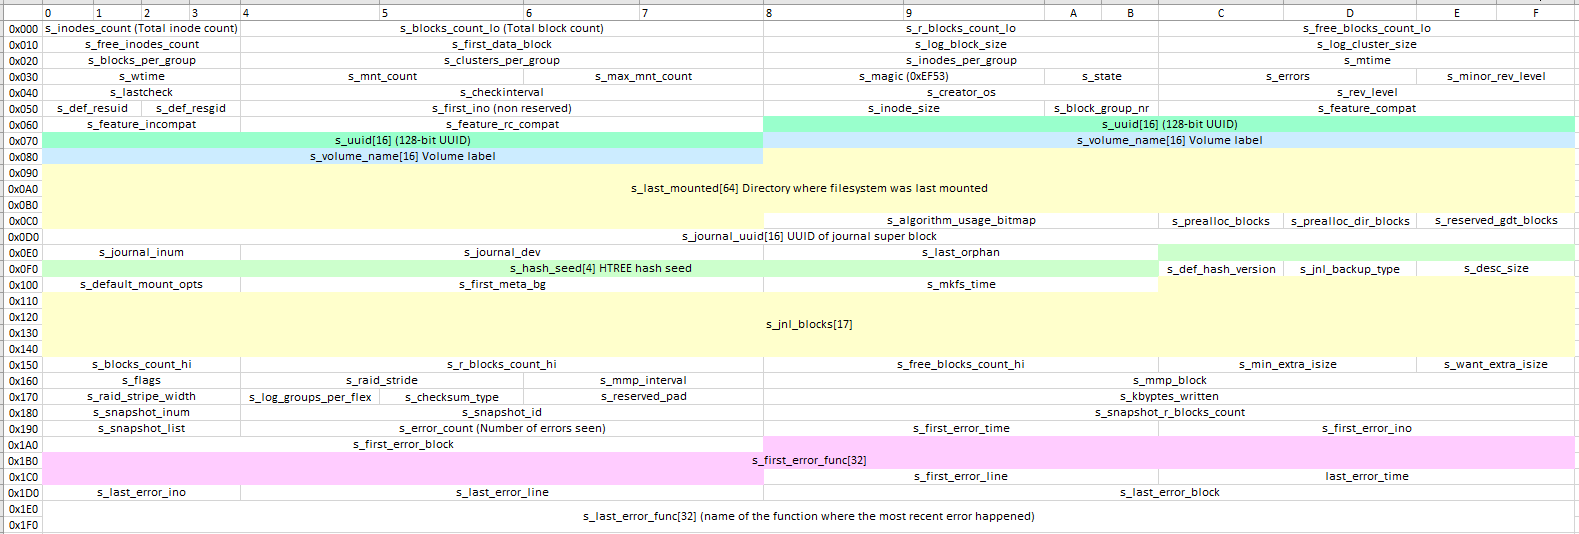Image resolution: width=1579 pixels, height=534 pixels.
Task: Select the s_max_mnt_count cell
Action: (644, 76)
